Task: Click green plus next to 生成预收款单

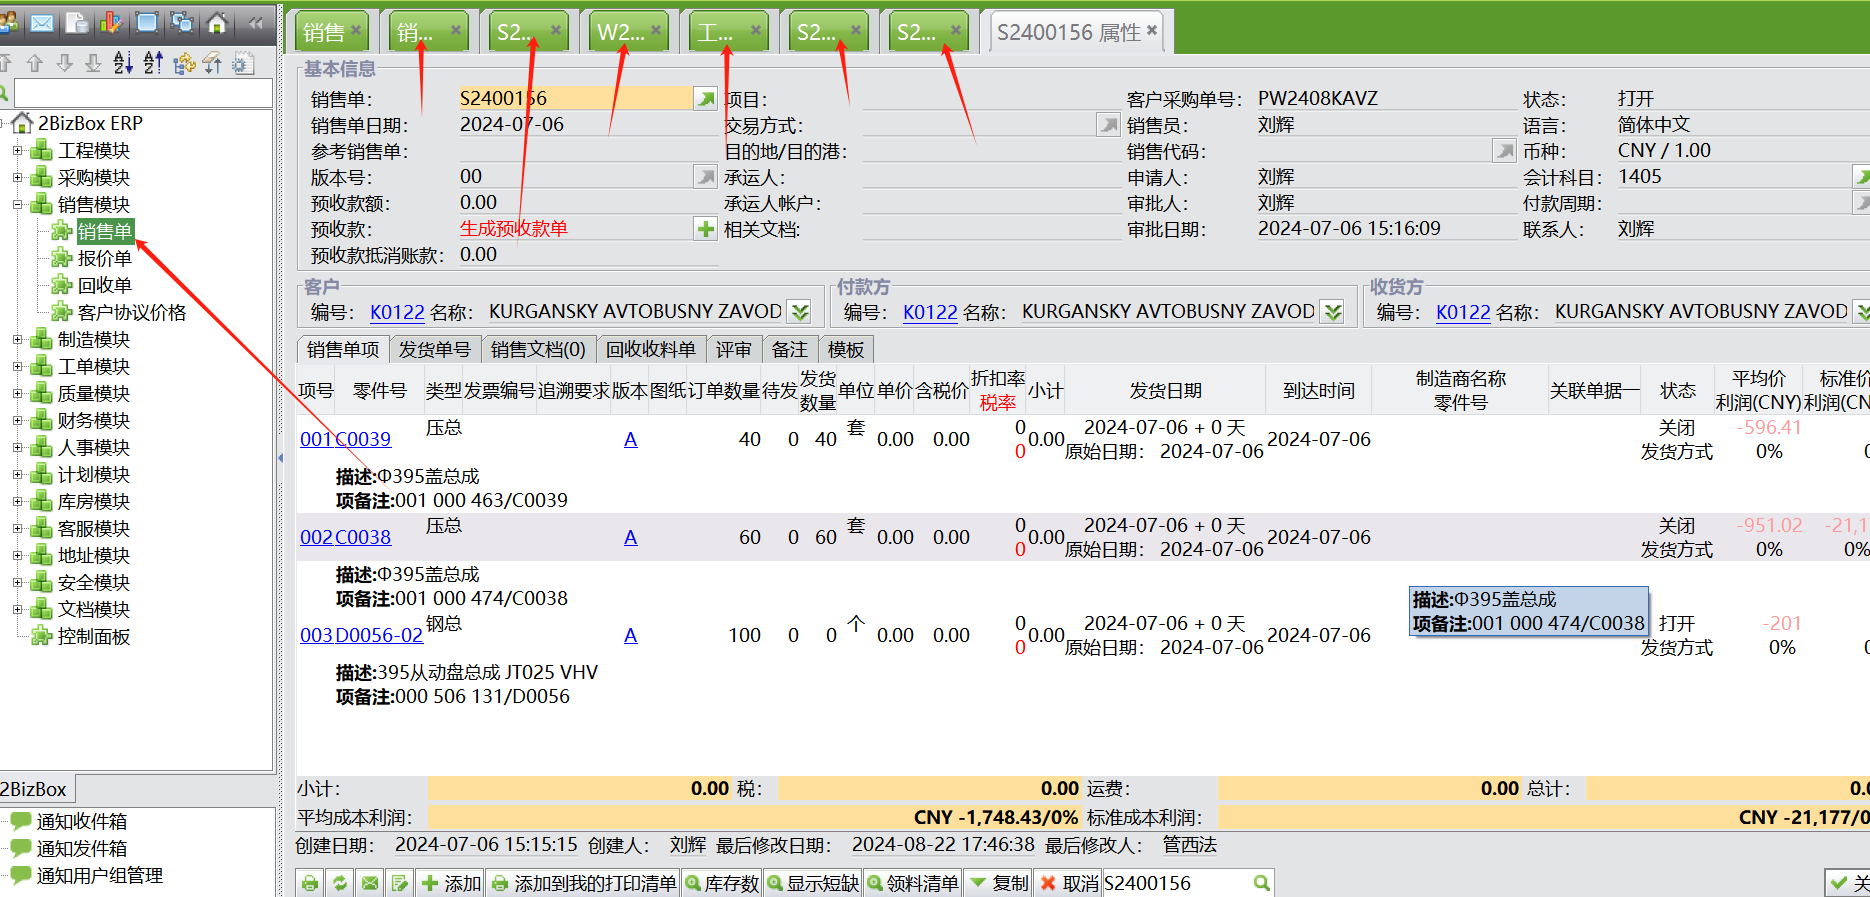Action: (x=706, y=229)
